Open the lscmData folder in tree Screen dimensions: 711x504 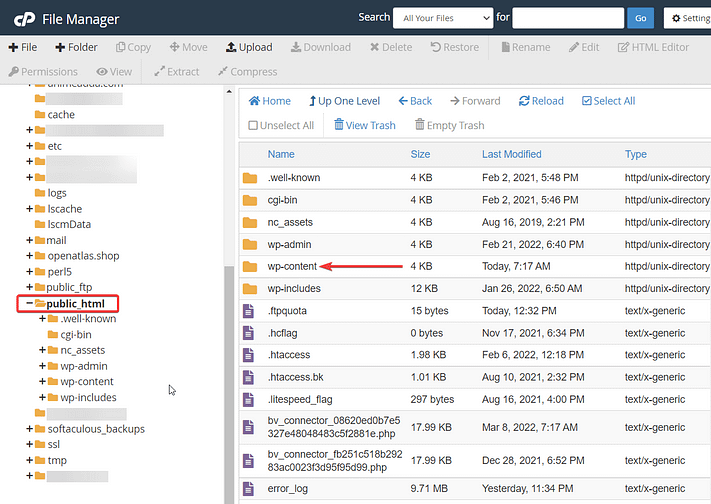(x=63, y=224)
